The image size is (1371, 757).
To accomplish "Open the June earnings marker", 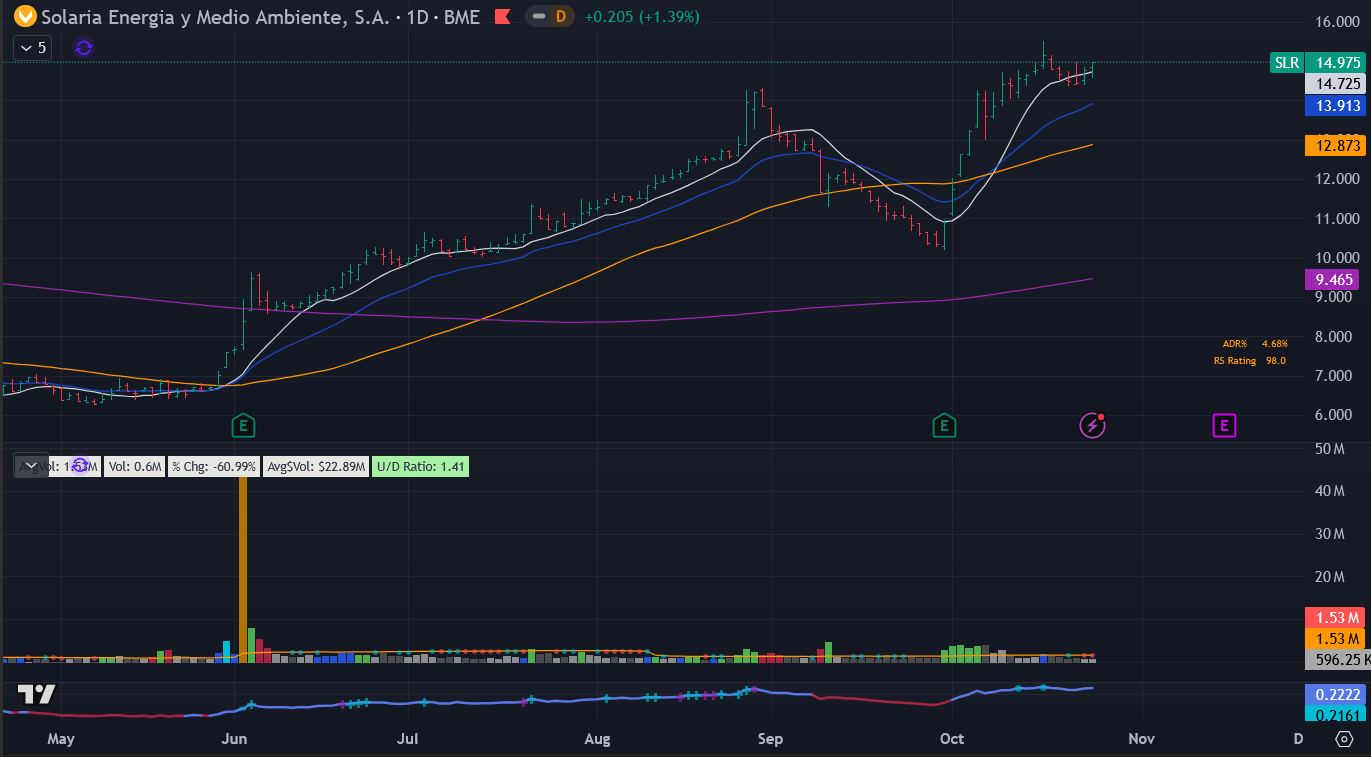I will coord(243,426).
